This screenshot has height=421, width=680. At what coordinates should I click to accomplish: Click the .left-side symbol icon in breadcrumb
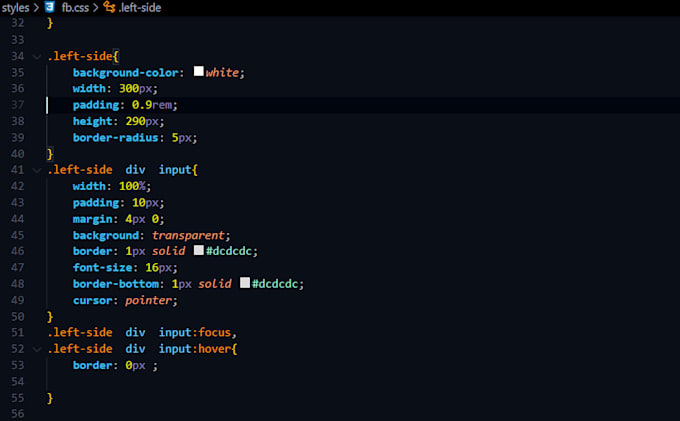tap(109, 7)
